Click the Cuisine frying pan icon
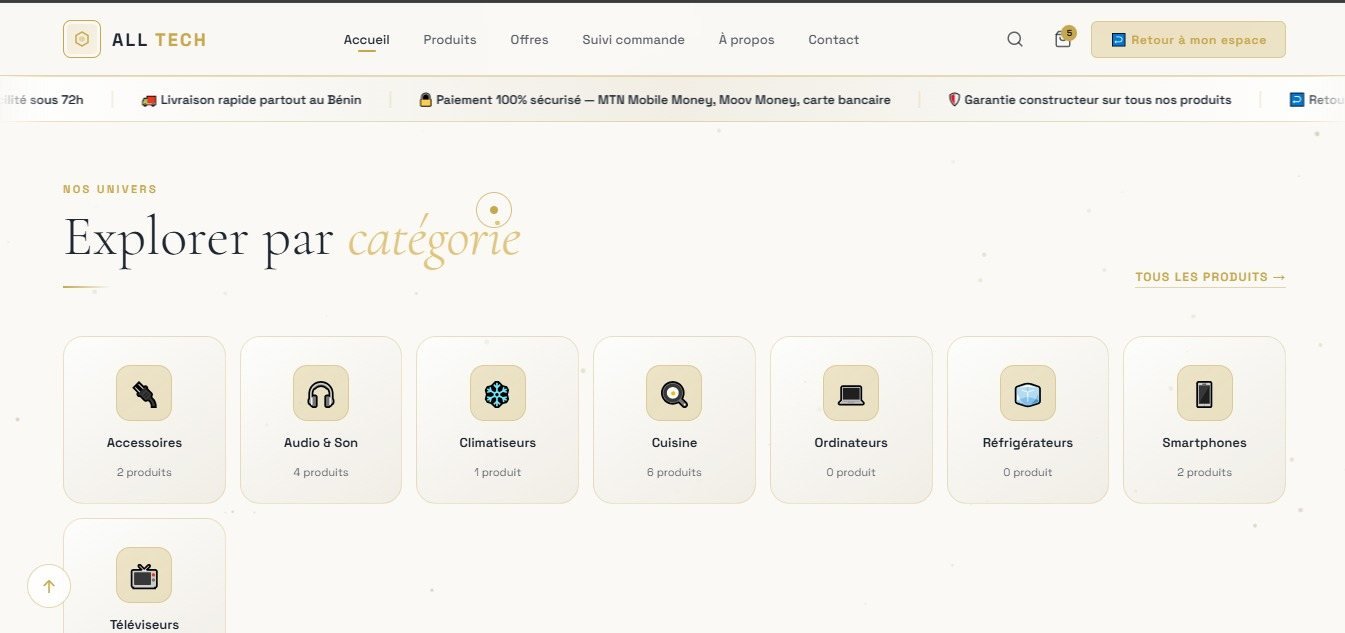 tap(674, 393)
